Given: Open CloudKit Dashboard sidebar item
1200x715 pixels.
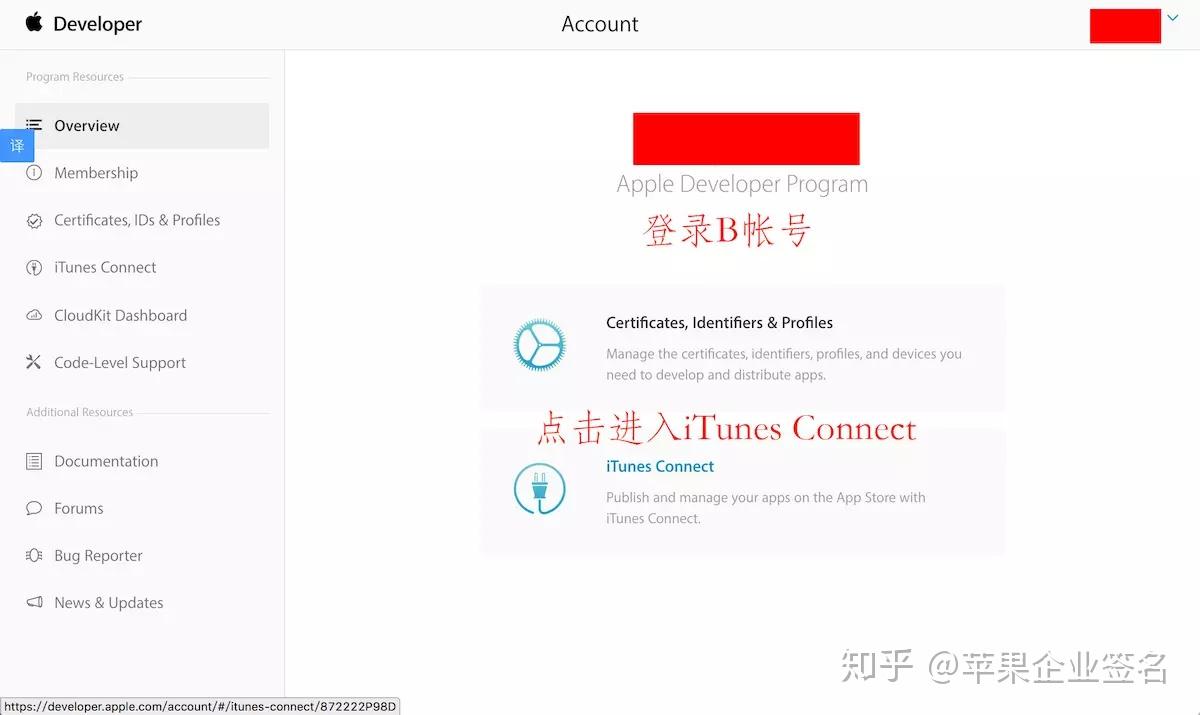Looking at the screenshot, I should click(x=120, y=315).
